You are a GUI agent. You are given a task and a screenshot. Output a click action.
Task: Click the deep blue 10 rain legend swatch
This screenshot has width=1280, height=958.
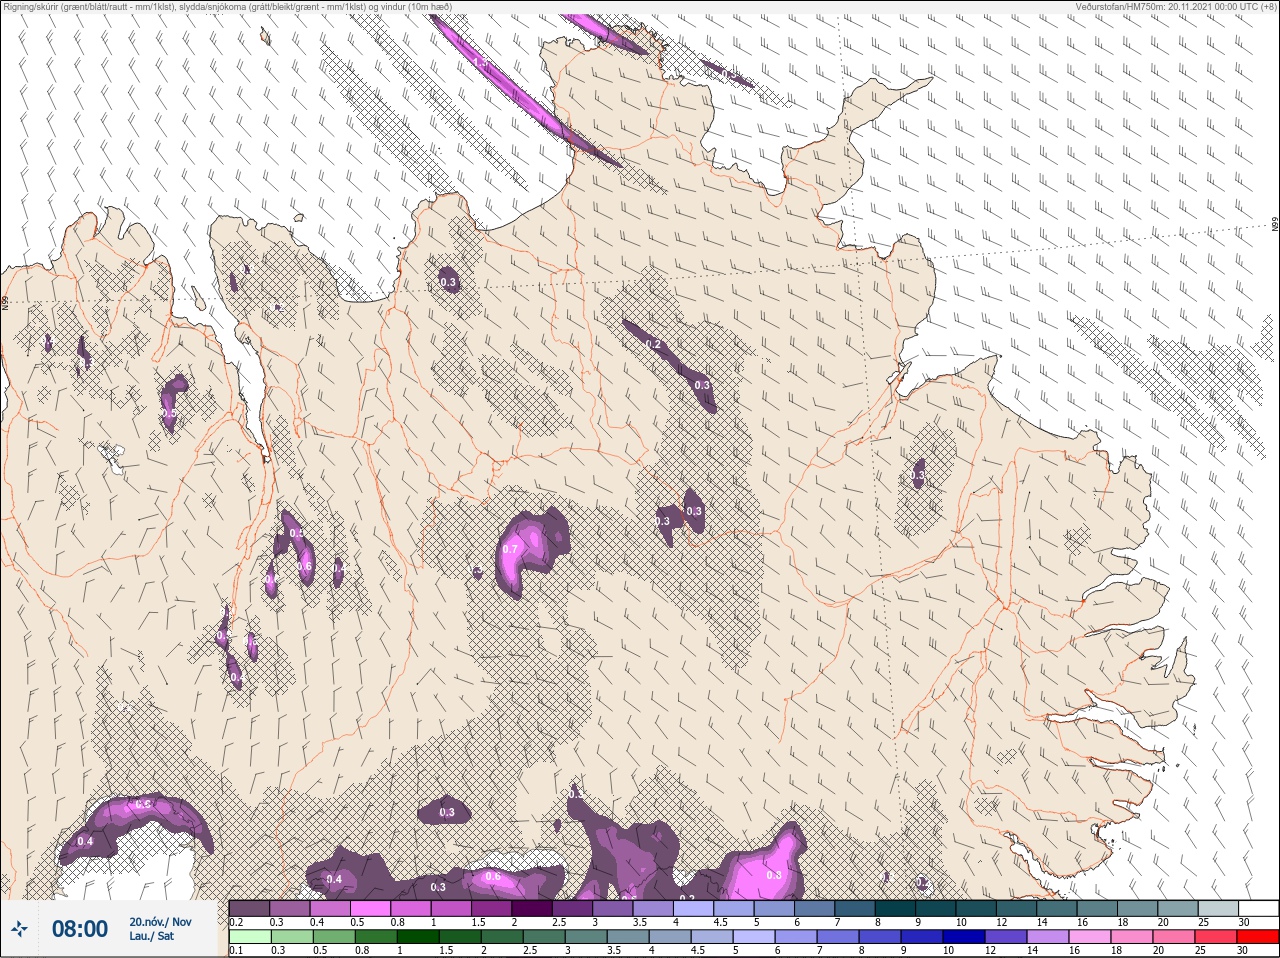[x=964, y=938]
